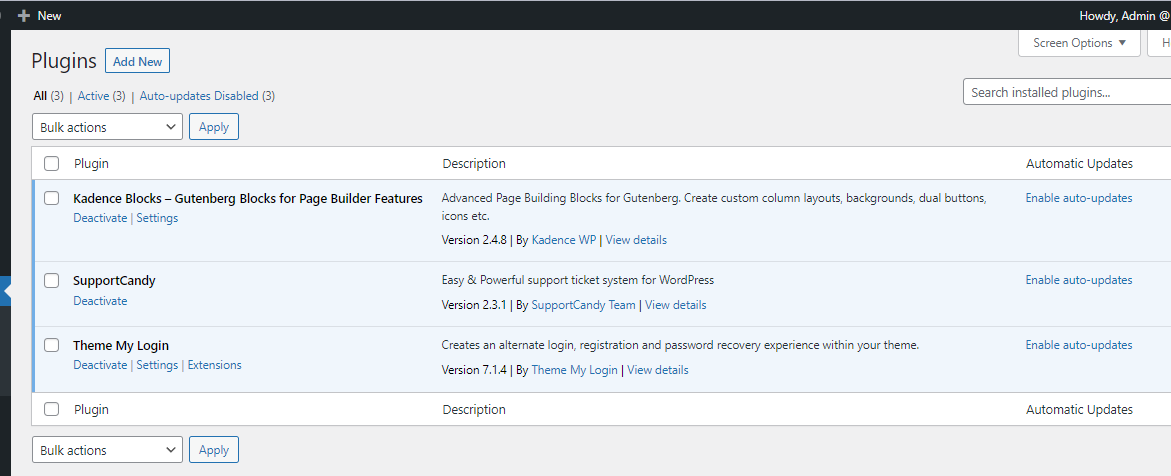Deactivate the Kadence Blocks plugin
Image resolution: width=1171 pixels, height=476 pixels.
click(100, 218)
